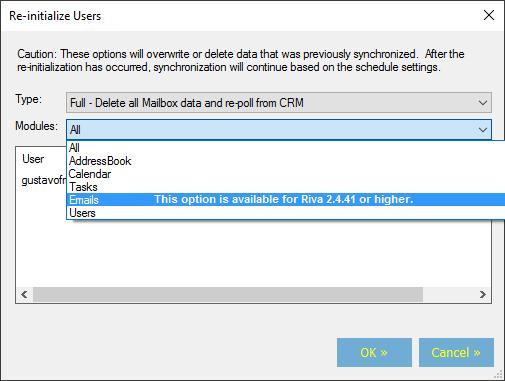Click the OK » button
The width and height of the screenshot is (505, 381).
374,353
